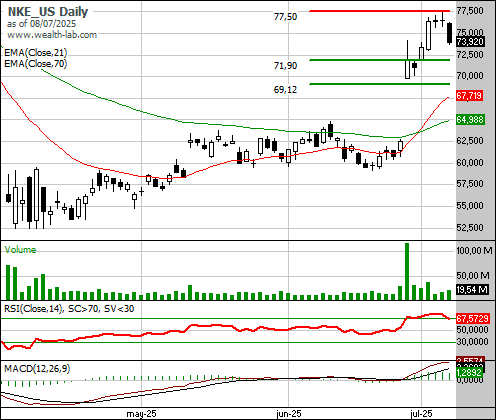Open the www.wealth-lab.com link text
The height and width of the screenshot is (420, 496).
[x=52, y=35]
